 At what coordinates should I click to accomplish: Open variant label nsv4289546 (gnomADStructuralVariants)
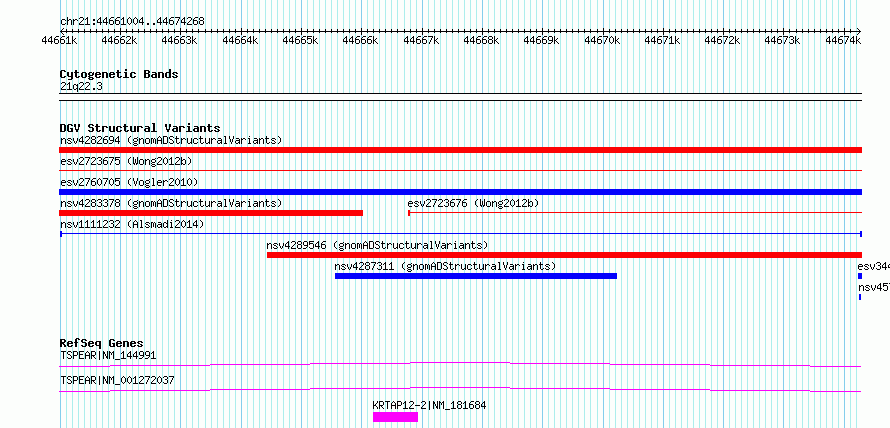(377, 246)
